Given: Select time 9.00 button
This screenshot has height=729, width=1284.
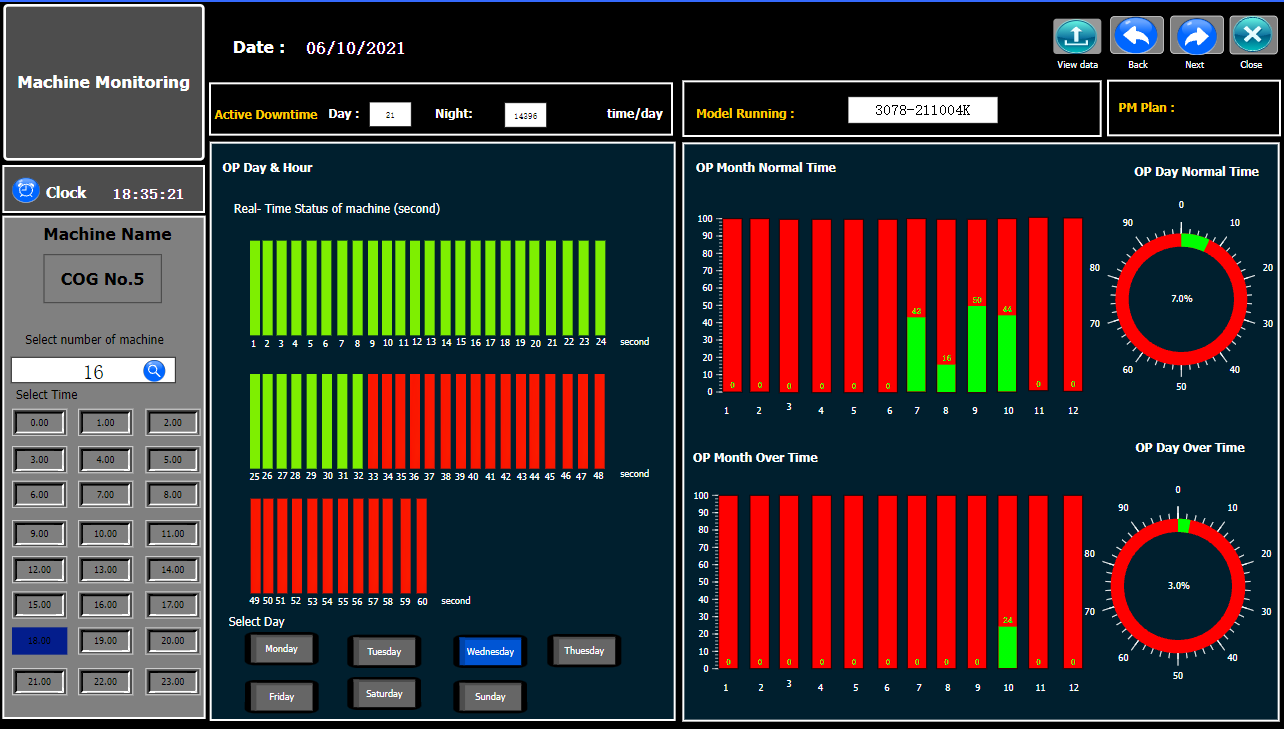Looking at the screenshot, I should (39, 534).
